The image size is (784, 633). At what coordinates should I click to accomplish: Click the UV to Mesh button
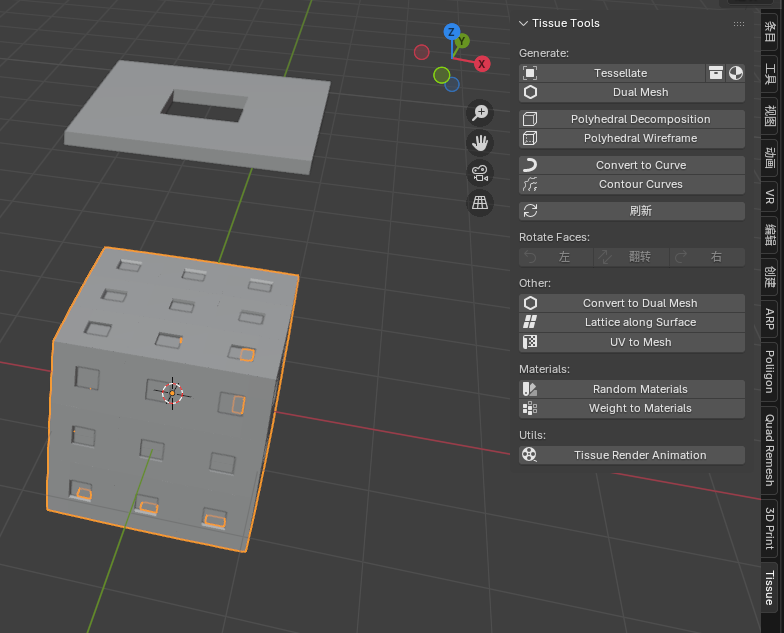[x=632, y=342]
